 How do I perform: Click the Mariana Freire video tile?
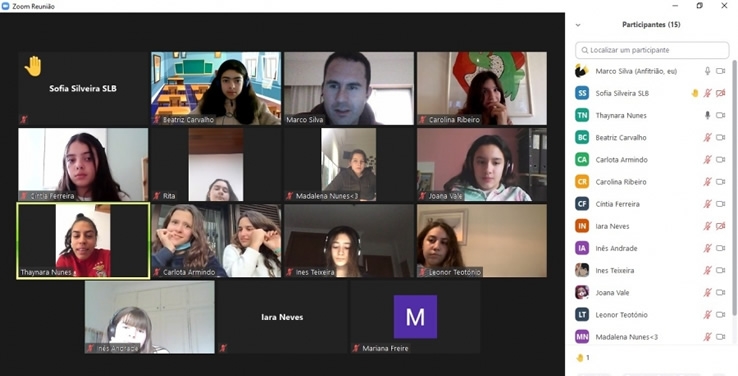pyautogui.click(x=415, y=317)
